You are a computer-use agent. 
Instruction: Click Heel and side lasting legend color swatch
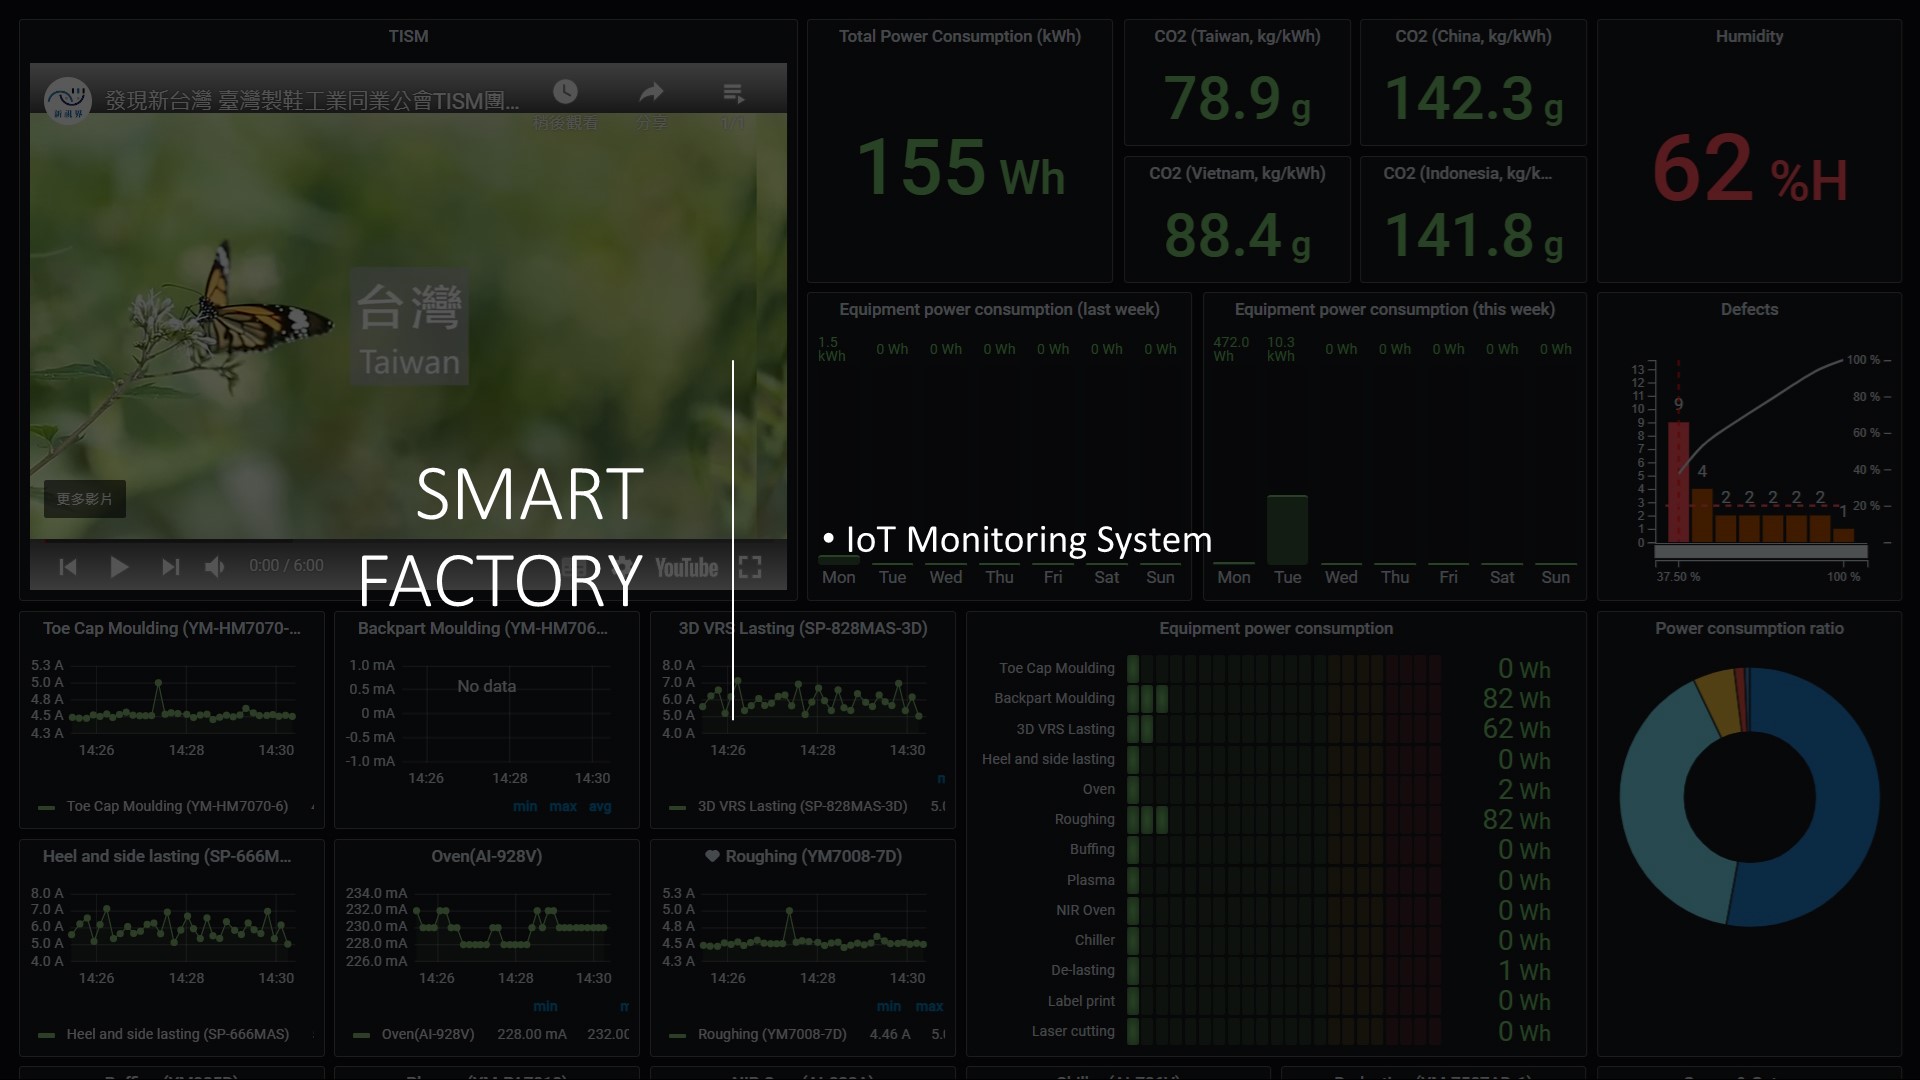[46, 1035]
